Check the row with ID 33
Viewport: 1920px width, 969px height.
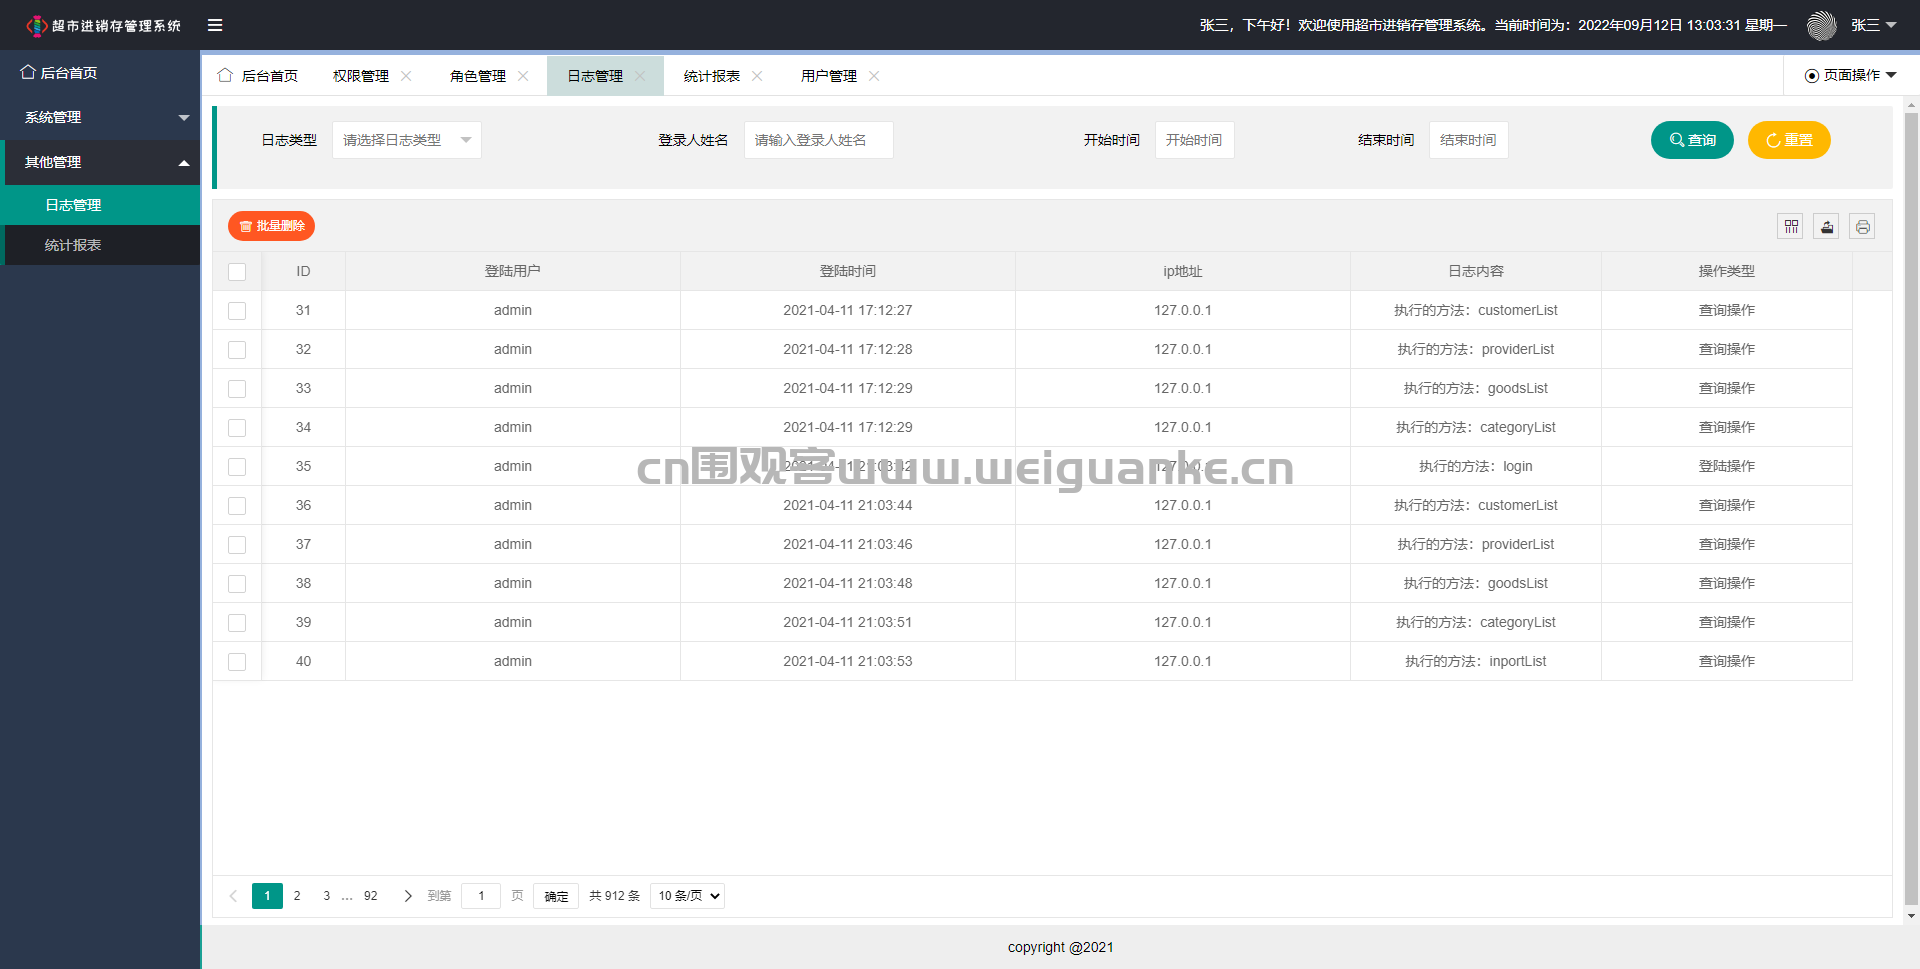tap(237, 389)
